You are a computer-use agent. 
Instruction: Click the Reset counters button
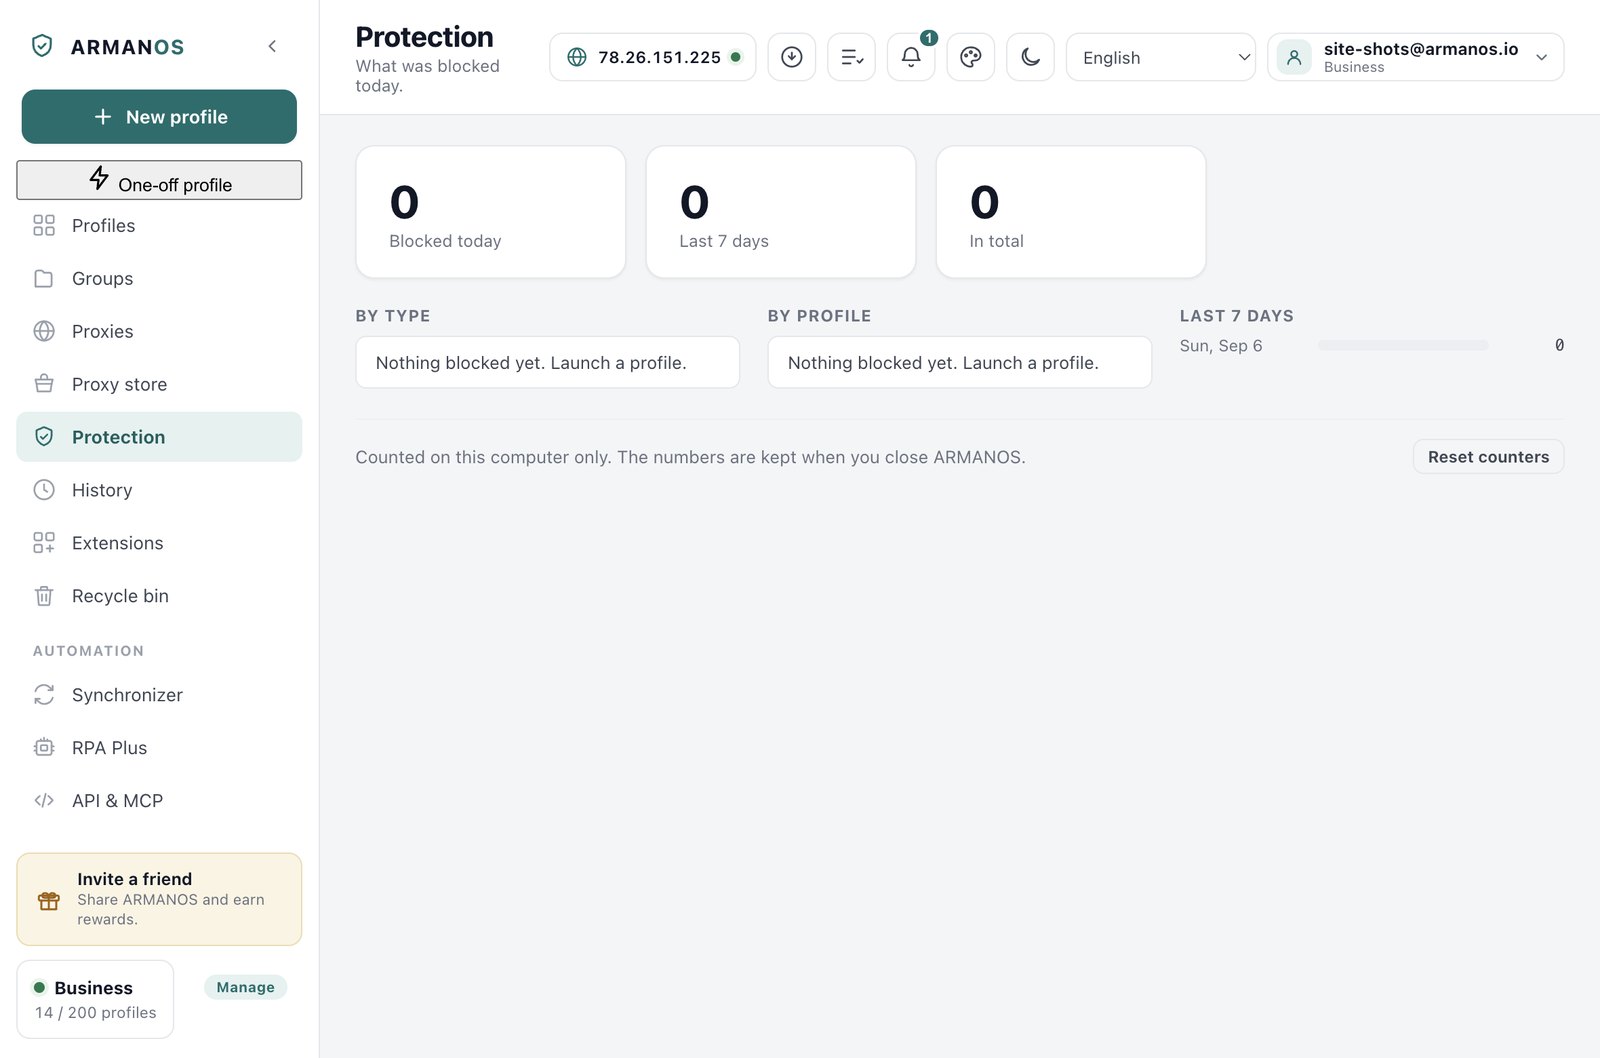coord(1488,457)
